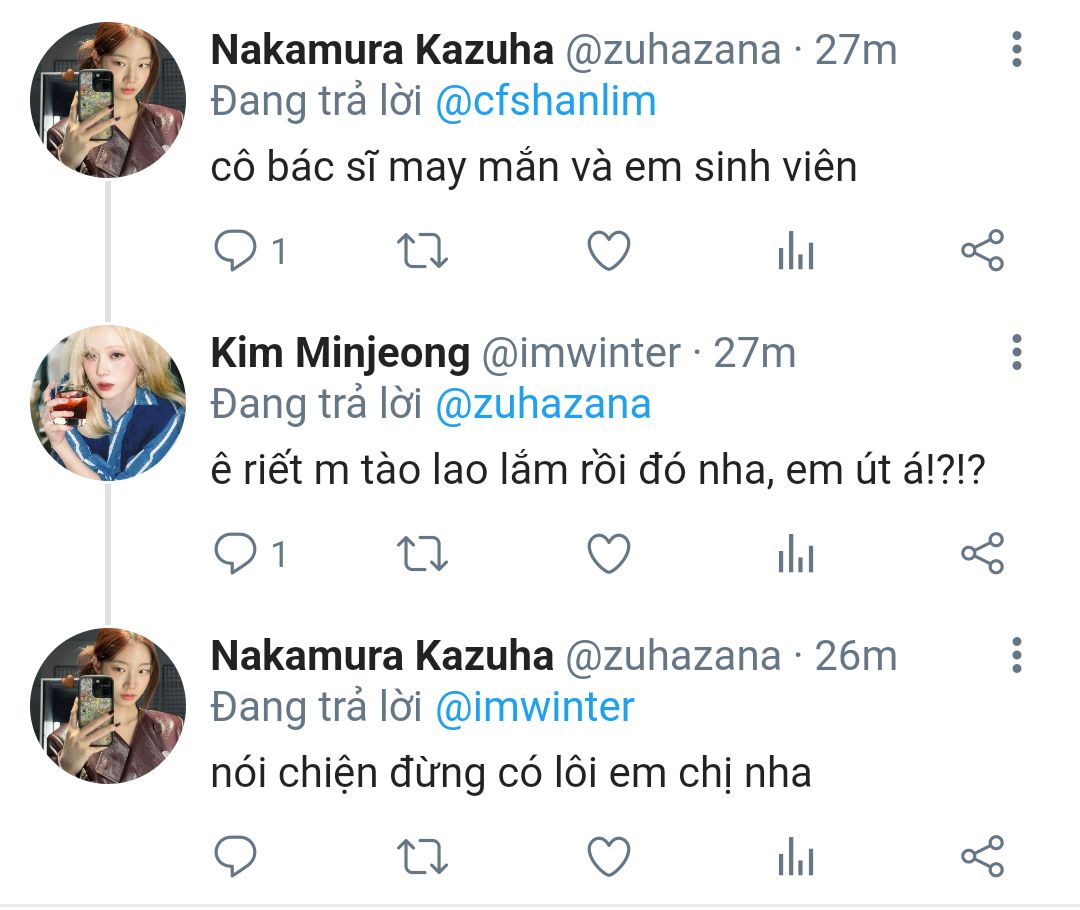The height and width of the screenshot is (910, 1080).
Task: Share Kim Minjeong's tweet
Action: click(983, 553)
